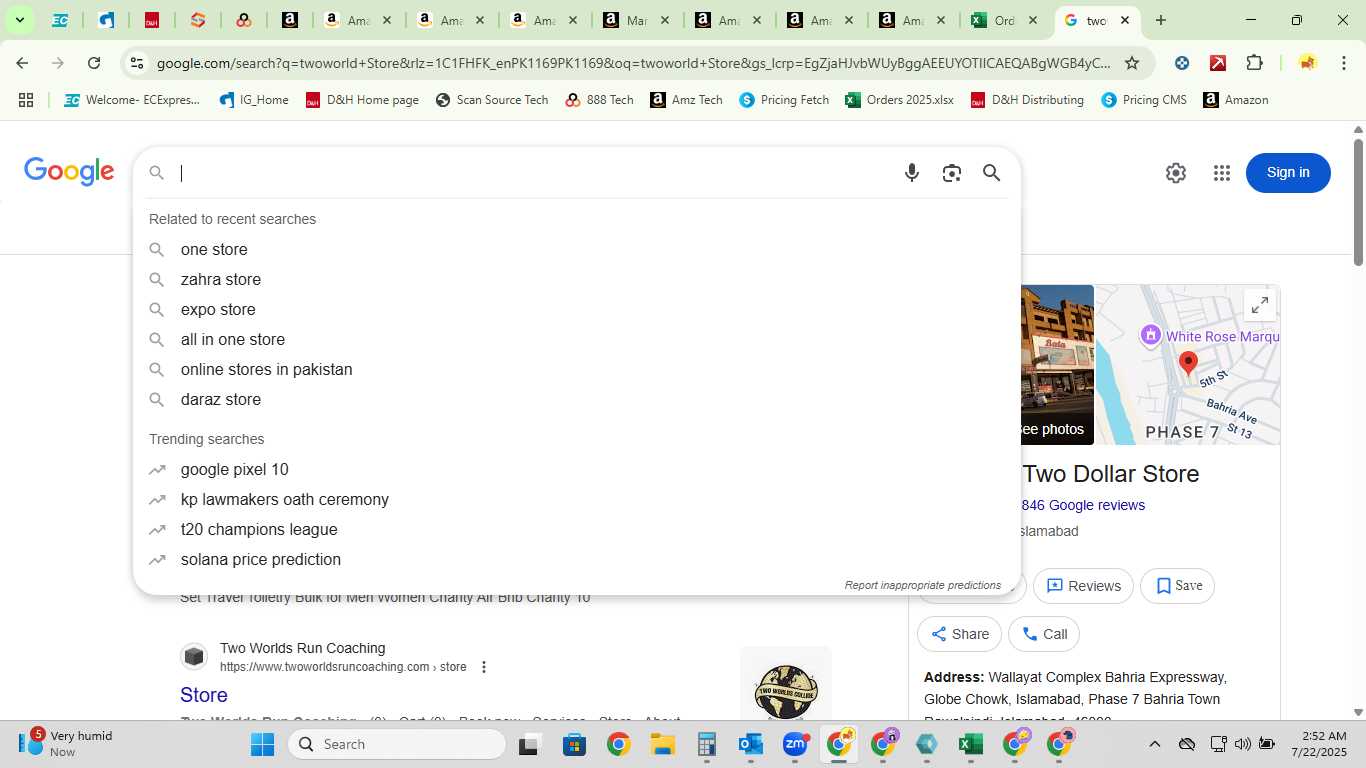Expand the map in the knowledge panel
Screen dimensions: 1366x768
1260,305
